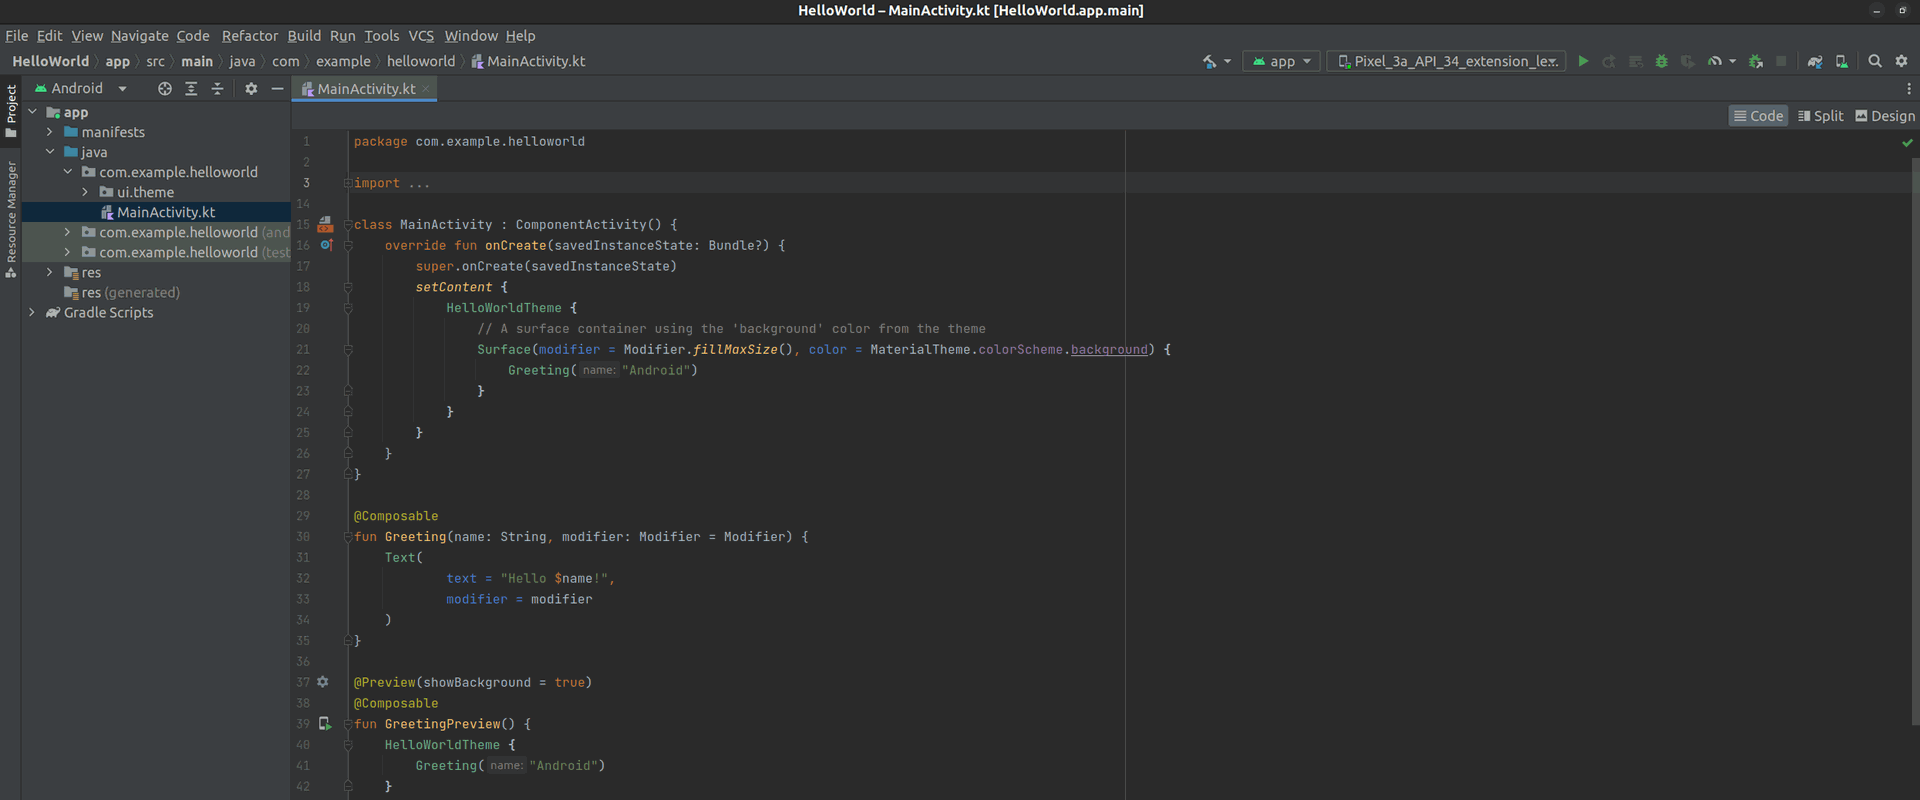Expand the ui.theme package

(x=85, y=192)
